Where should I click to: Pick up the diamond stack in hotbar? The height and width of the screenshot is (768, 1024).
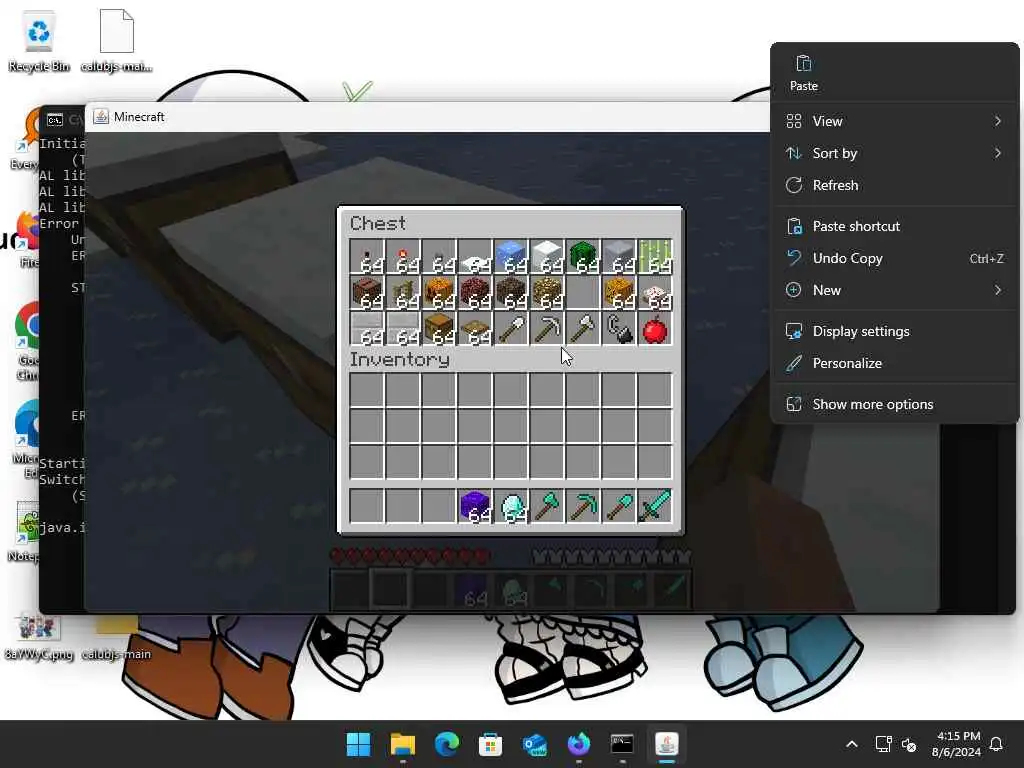pyautogui.click(x=510, y=506)
